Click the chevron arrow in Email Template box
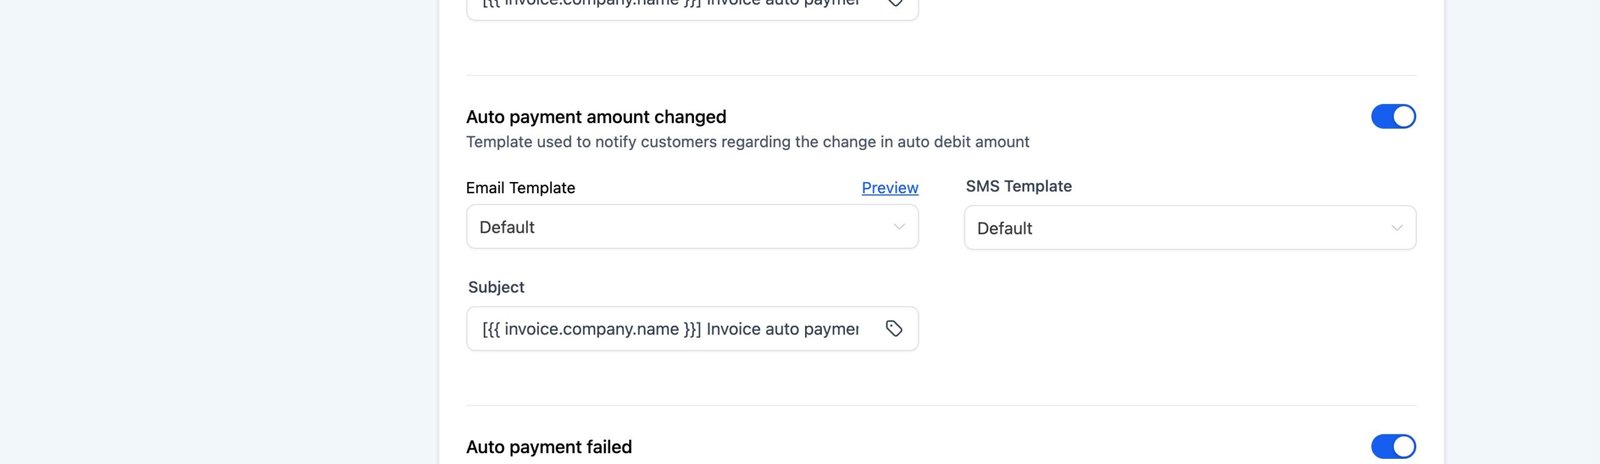 899,227
